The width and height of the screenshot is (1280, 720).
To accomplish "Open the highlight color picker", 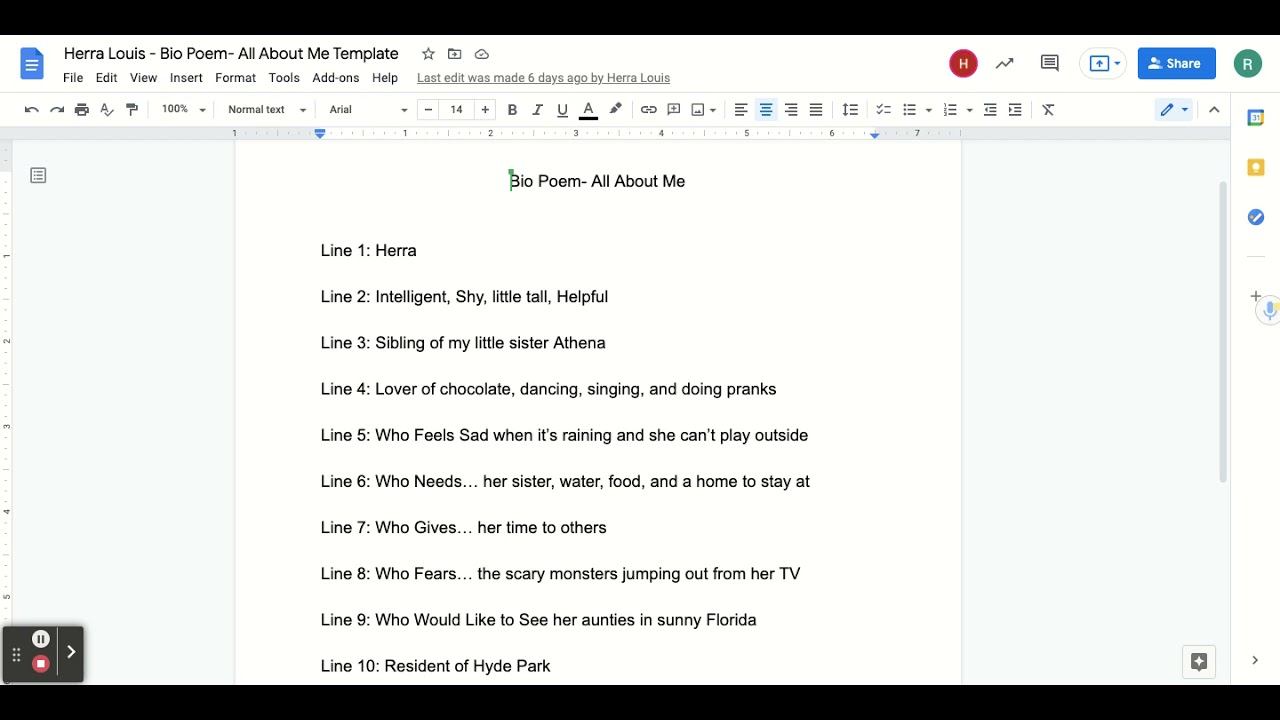I will (615, 110).
